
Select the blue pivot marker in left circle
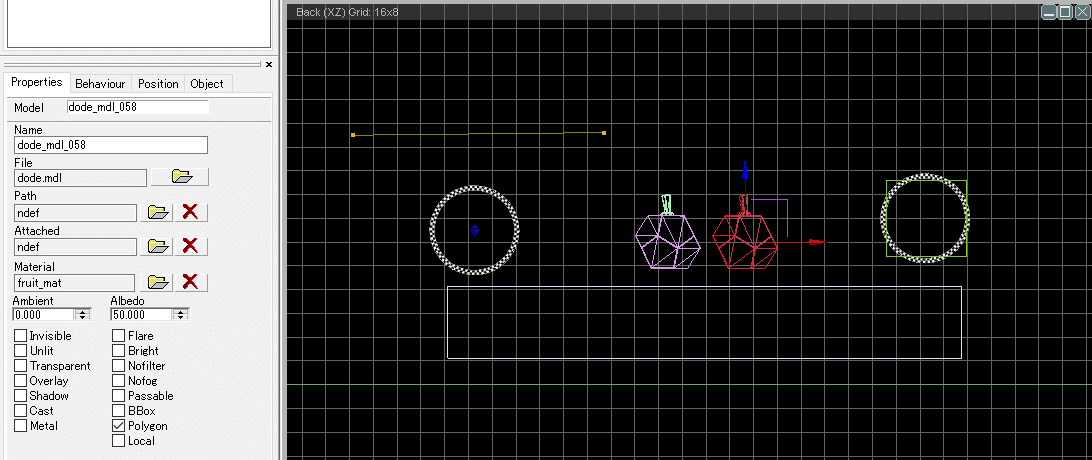(x=474, y=230)
